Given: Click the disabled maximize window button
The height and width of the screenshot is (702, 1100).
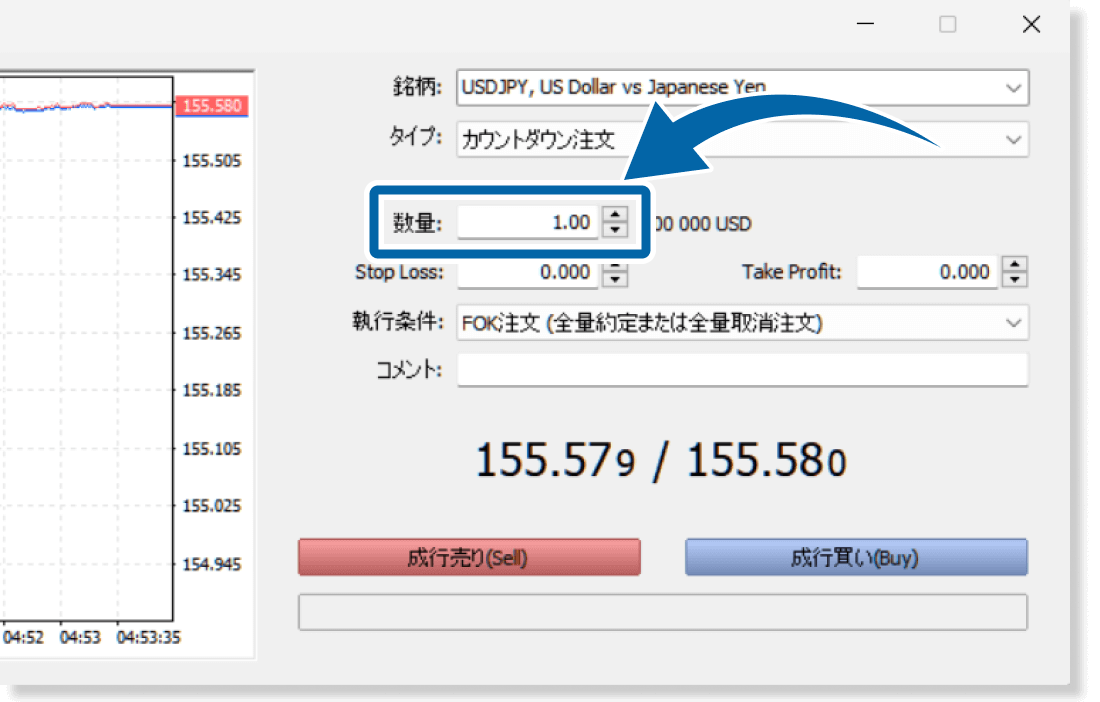Looking at the screenshot, I should click(948, 25).
